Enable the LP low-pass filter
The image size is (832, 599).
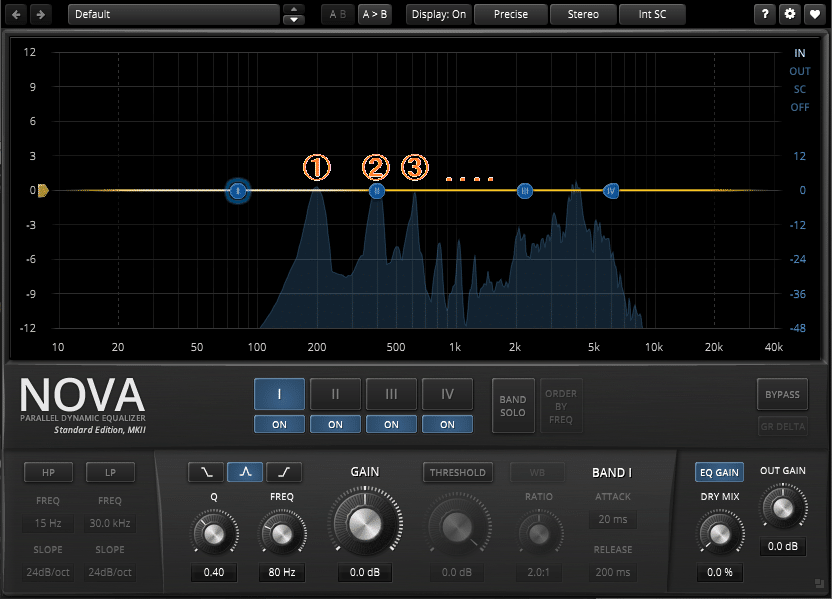(110, 472)
